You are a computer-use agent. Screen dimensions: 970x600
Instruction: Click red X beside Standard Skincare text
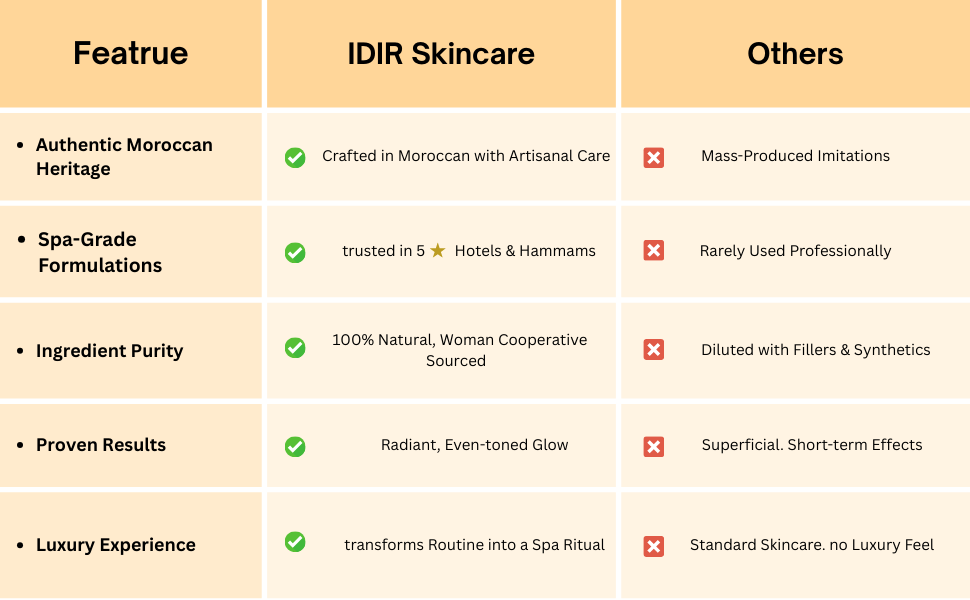pyautogui.click(x=654, y=546)
